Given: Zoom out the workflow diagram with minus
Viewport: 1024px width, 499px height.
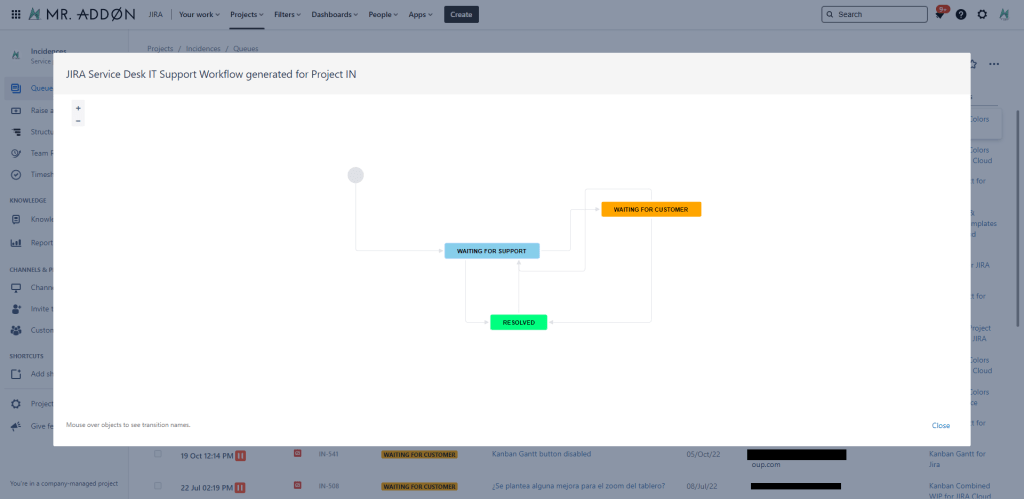Looking at the screenshot, I should 79,120.
